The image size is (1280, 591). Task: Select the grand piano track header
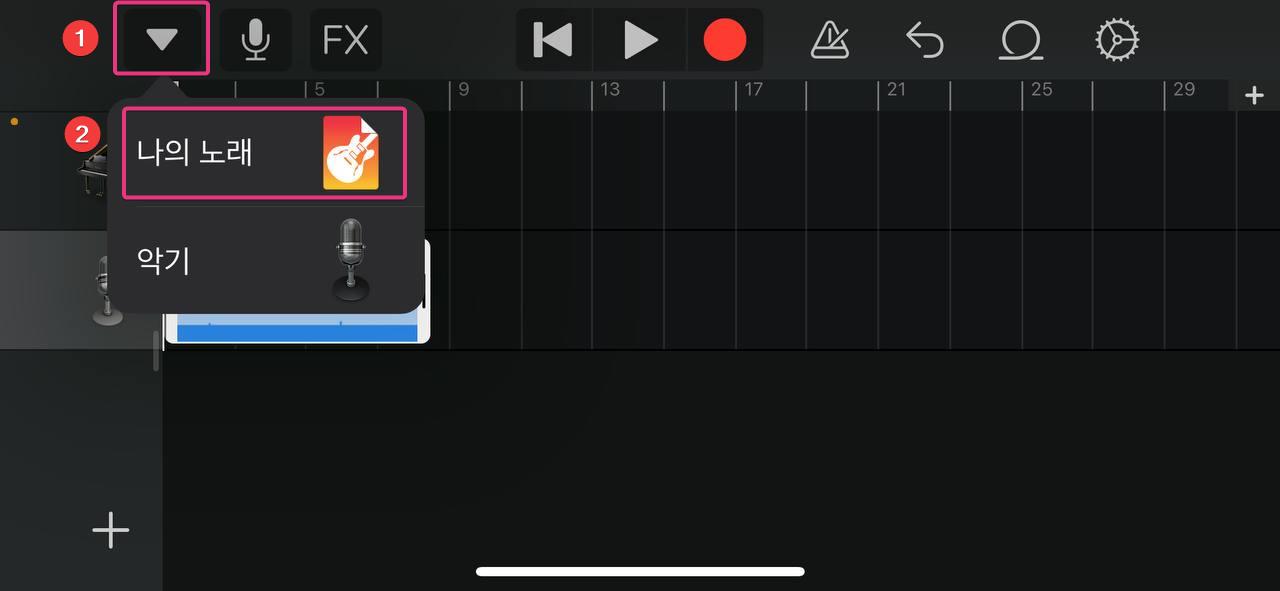click(x=52, y=170)
